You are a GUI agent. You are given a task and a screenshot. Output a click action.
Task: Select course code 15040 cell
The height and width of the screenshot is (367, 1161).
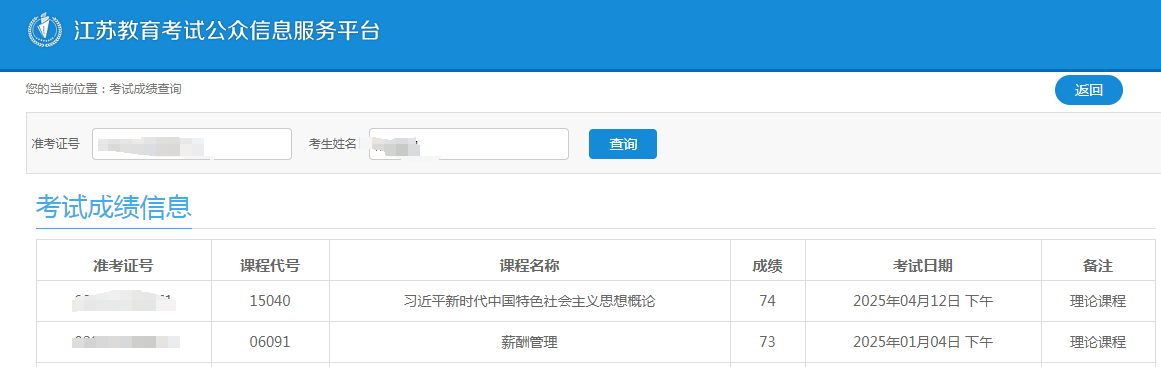[x=270, y=301]
